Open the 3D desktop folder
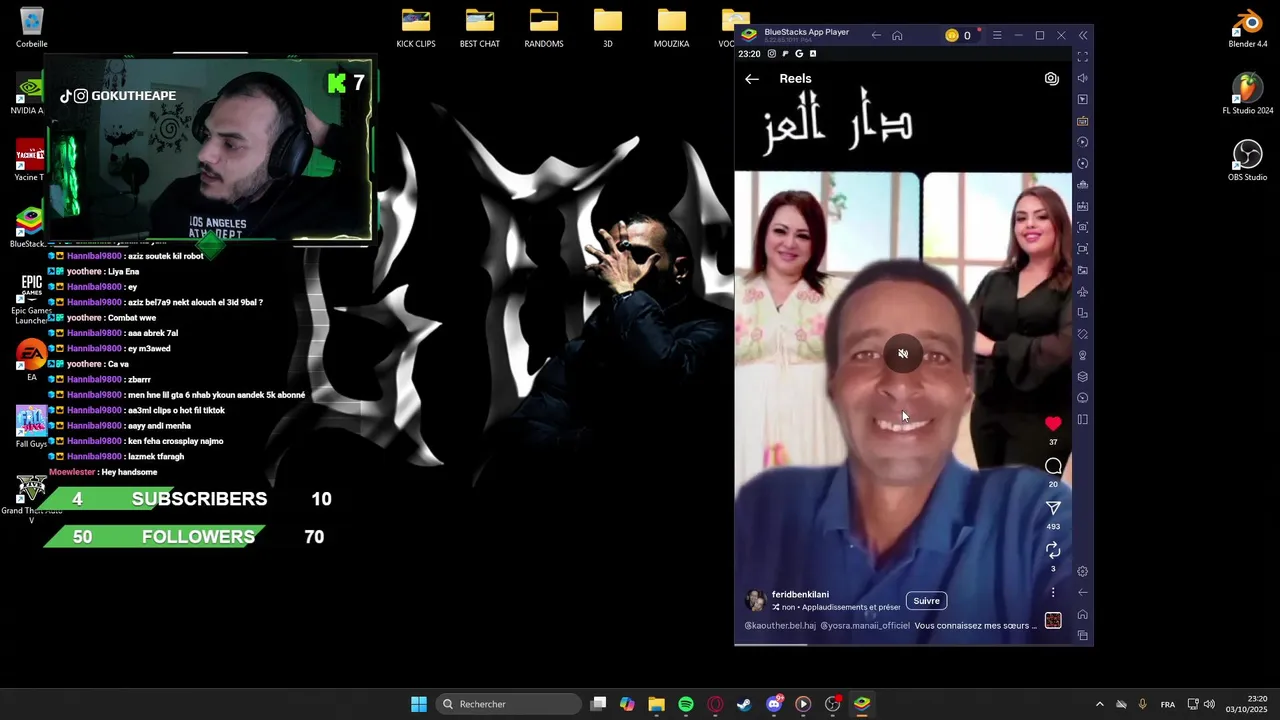 [x=608, y=28]
